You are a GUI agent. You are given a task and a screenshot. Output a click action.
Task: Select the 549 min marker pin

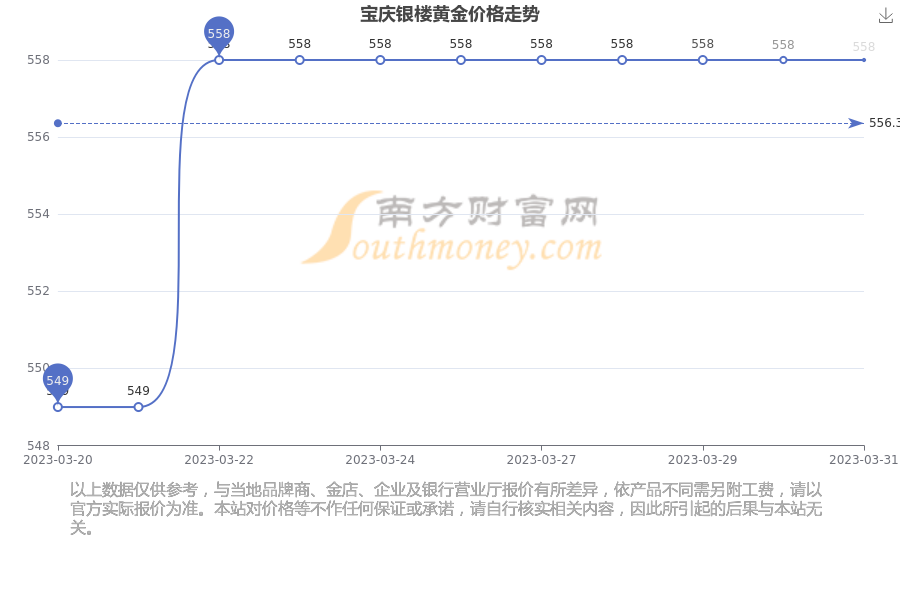click(57, 381)
